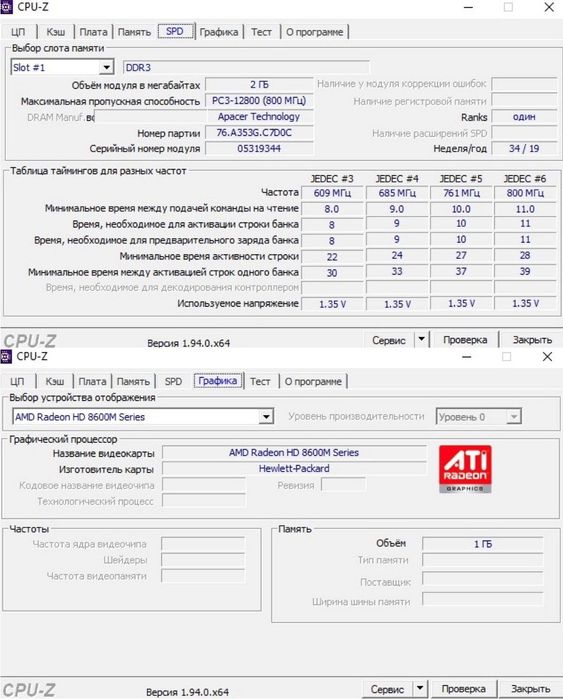This screenshot has height=699, width=563.
Task: Click the 8.0 CAS latency under JEDEC #3
Action: click(x=332, y=209)
